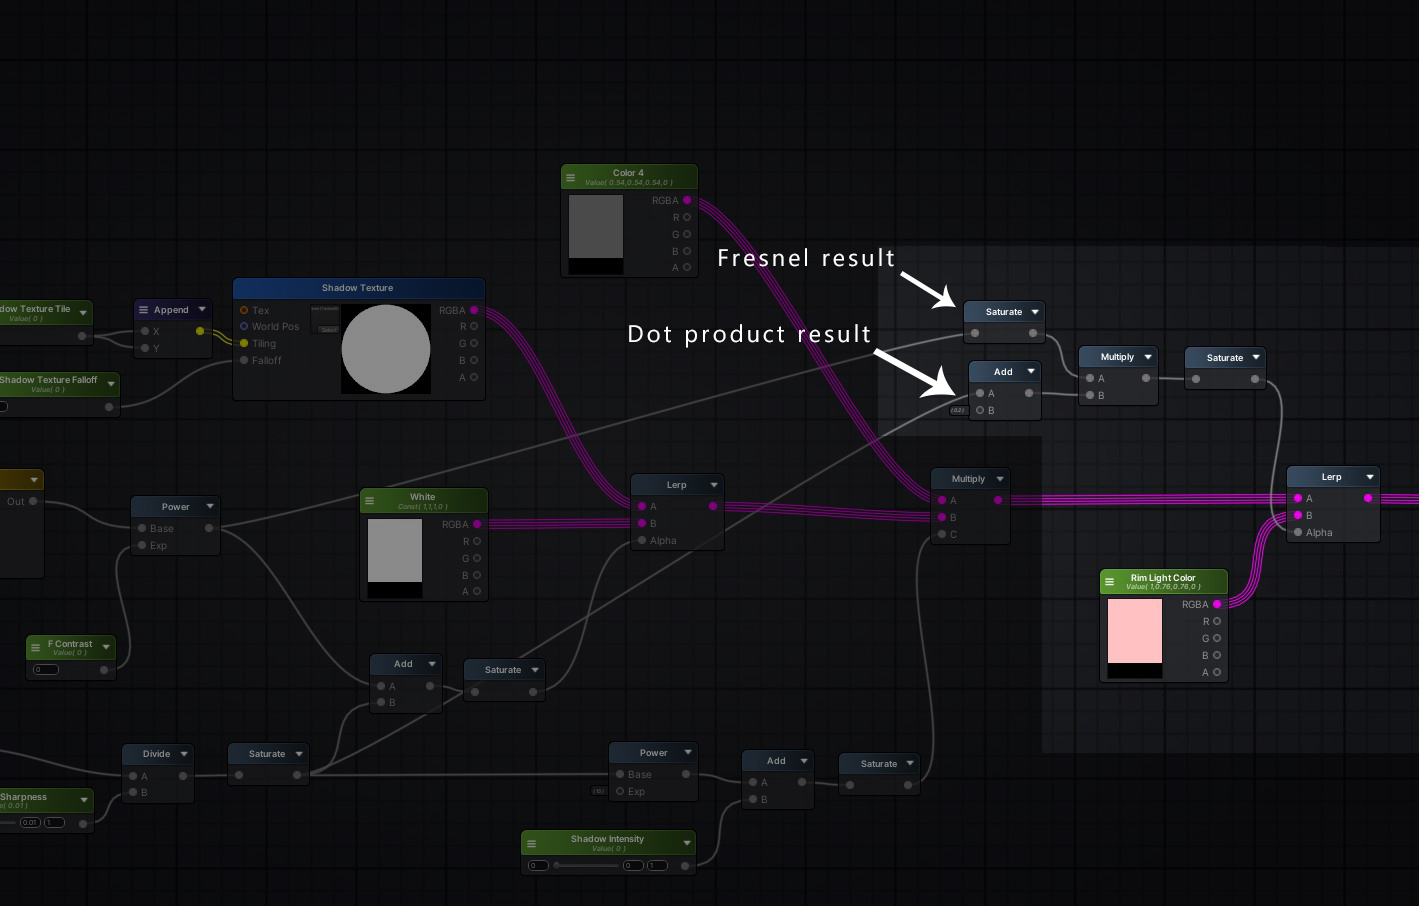Select the C input port on Multiply node
1419x906 pixels.
942,534
